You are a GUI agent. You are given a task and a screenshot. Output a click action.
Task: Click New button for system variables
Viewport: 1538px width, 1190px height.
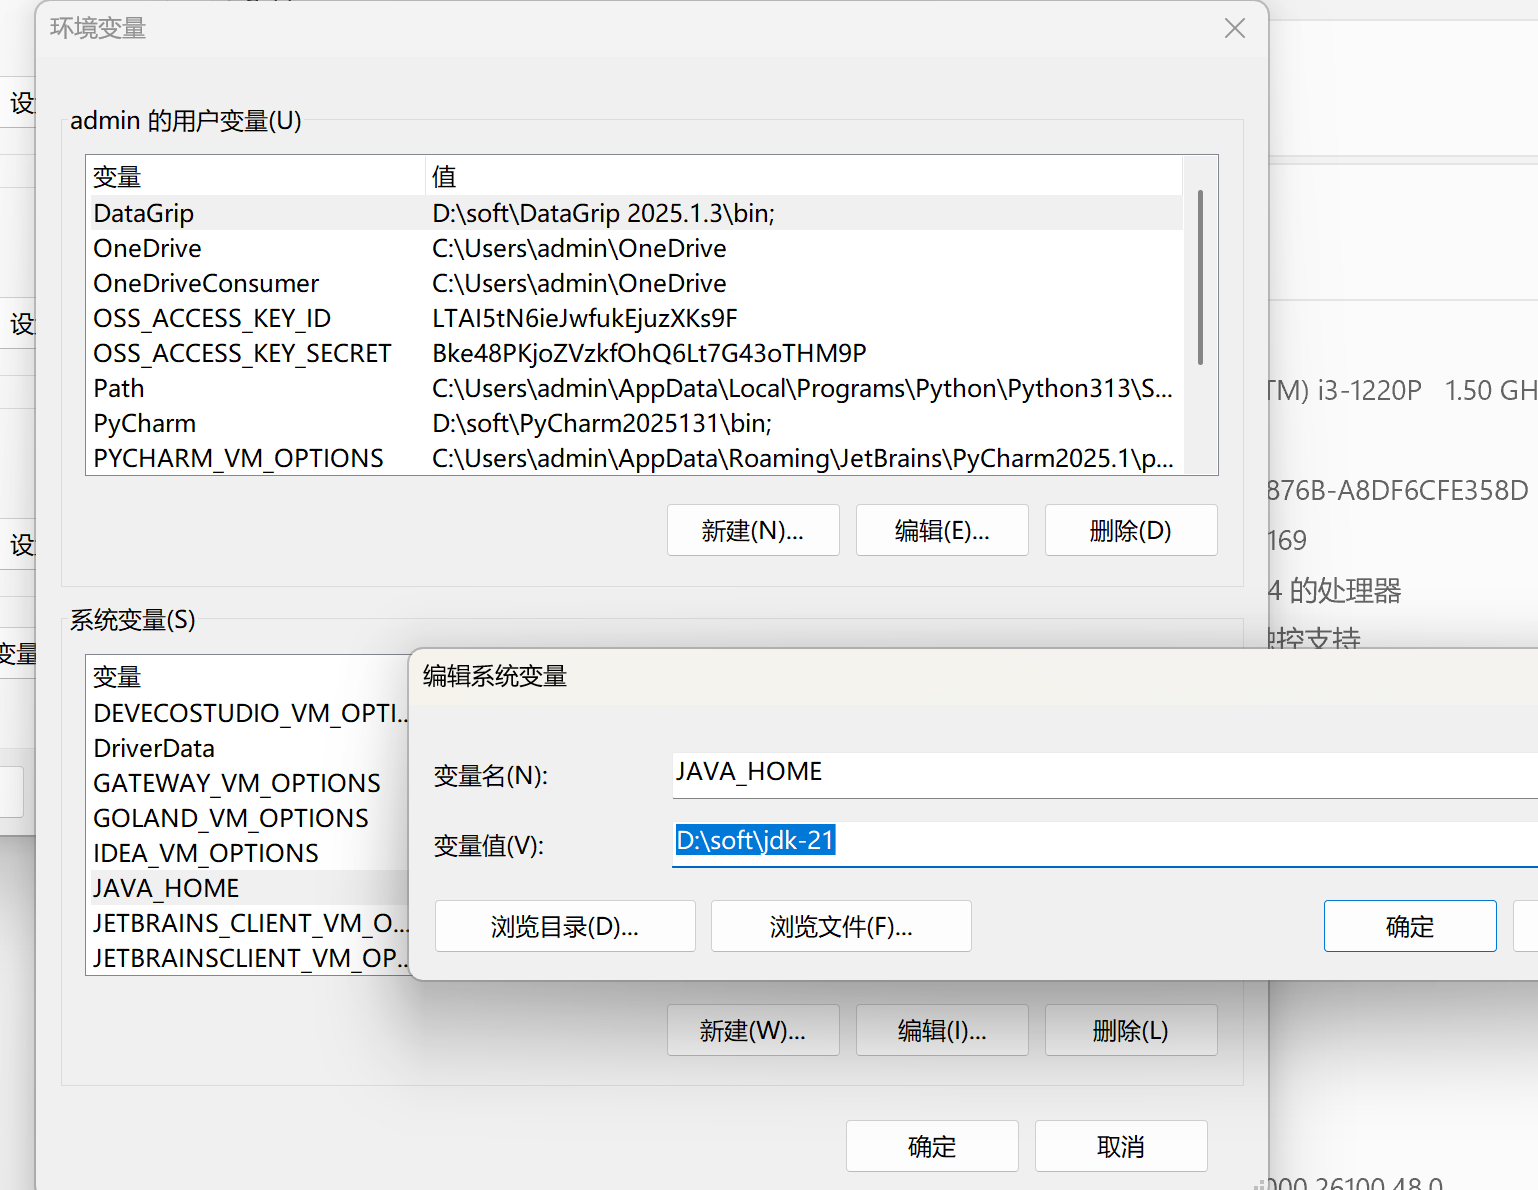pyautogui.click(x=752, y=1030)
